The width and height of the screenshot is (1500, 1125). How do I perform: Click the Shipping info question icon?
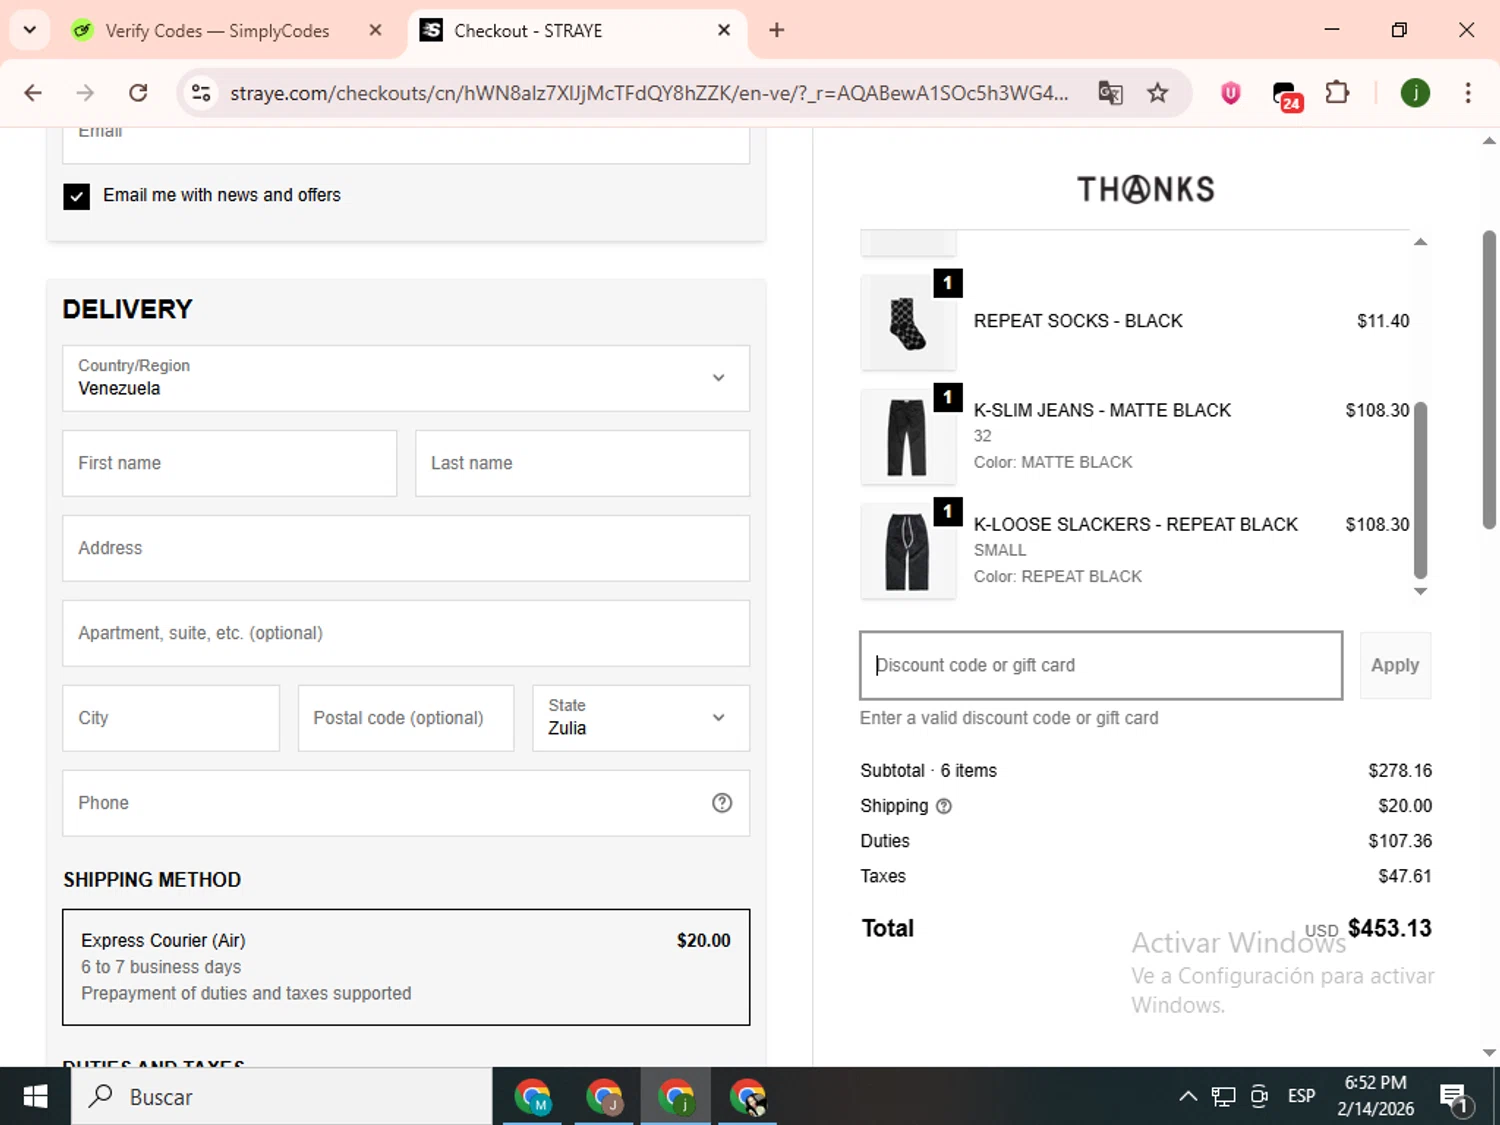(x=943, y=806)
